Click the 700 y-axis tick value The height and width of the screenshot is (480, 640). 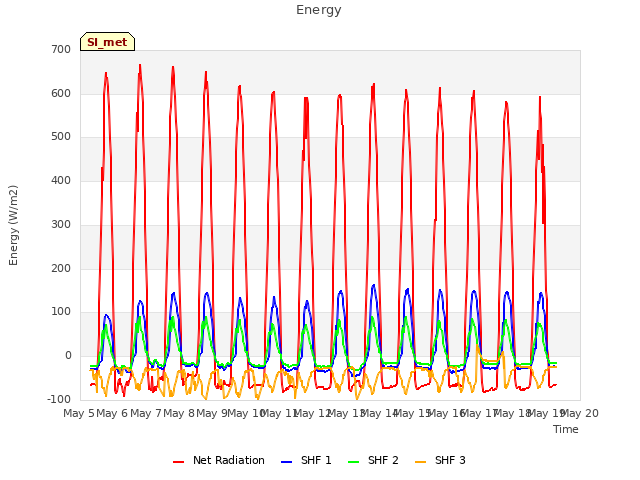point(61,49)
